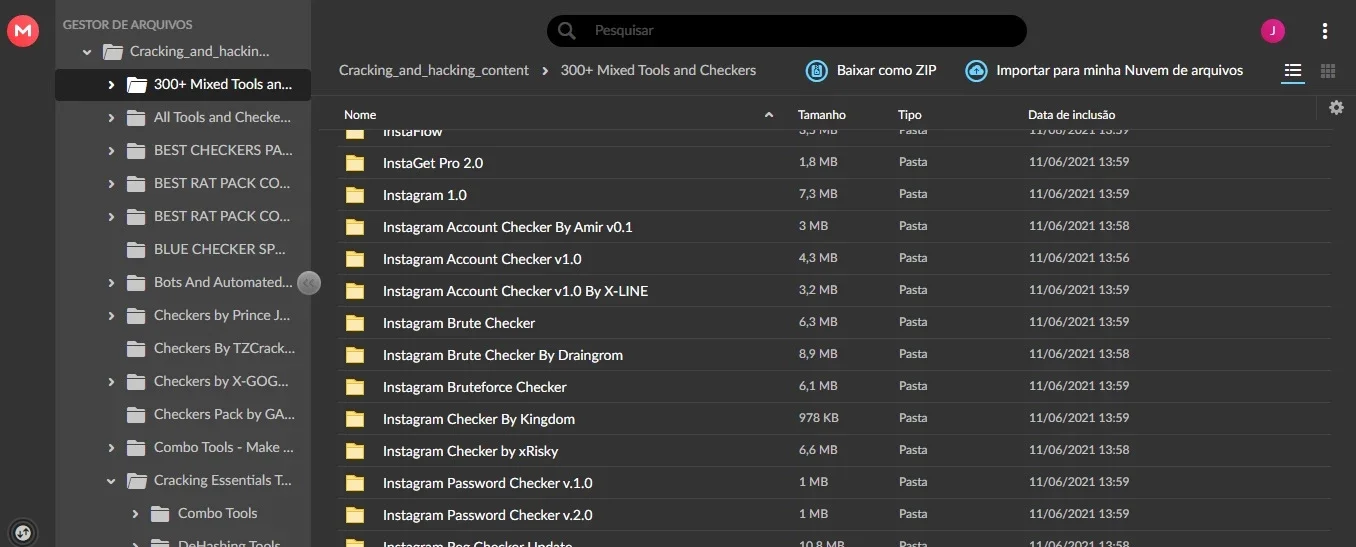Collapse the Cracking_and_hackin... root folder
Viewport: 1356px width, 547px height.
pyautogui.click(x=87, y=52)
